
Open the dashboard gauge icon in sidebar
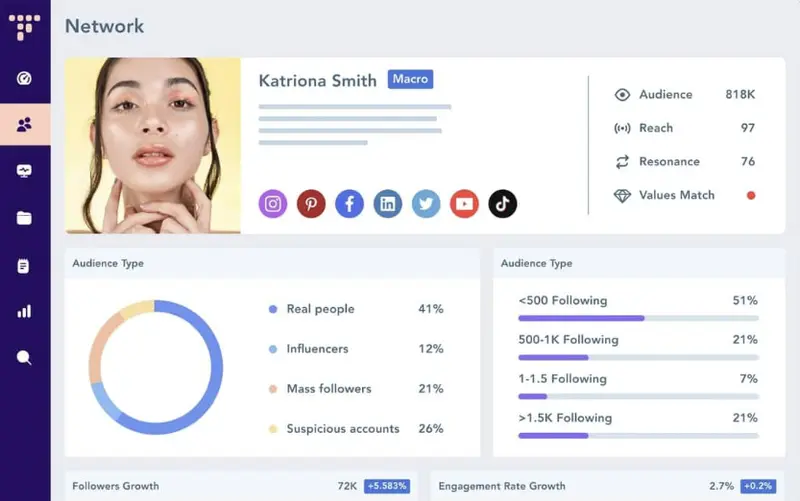pyautogui.click(x=25, y=78)
